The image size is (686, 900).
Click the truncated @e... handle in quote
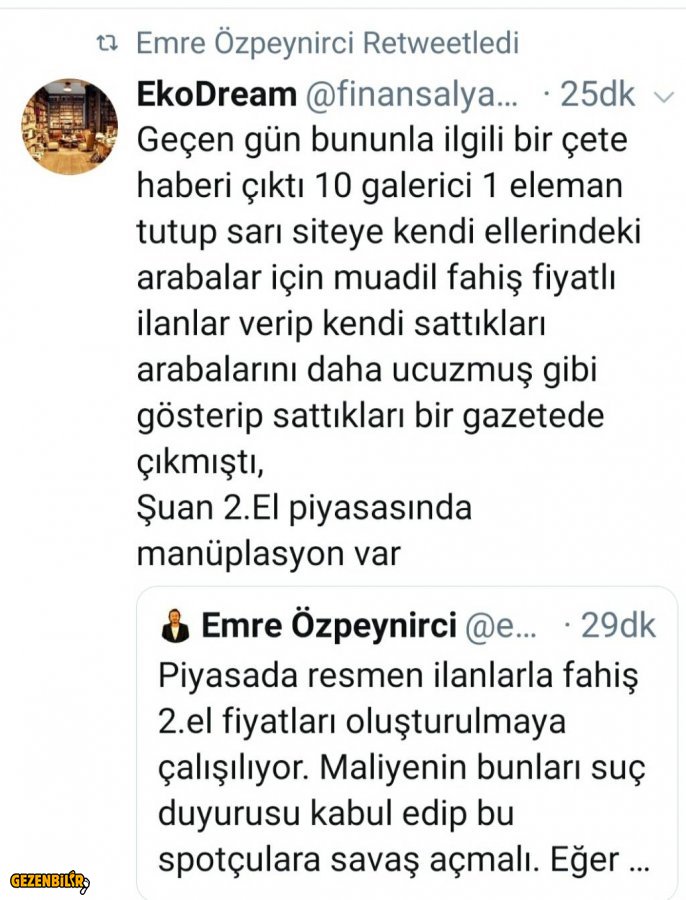coord(501,626)
